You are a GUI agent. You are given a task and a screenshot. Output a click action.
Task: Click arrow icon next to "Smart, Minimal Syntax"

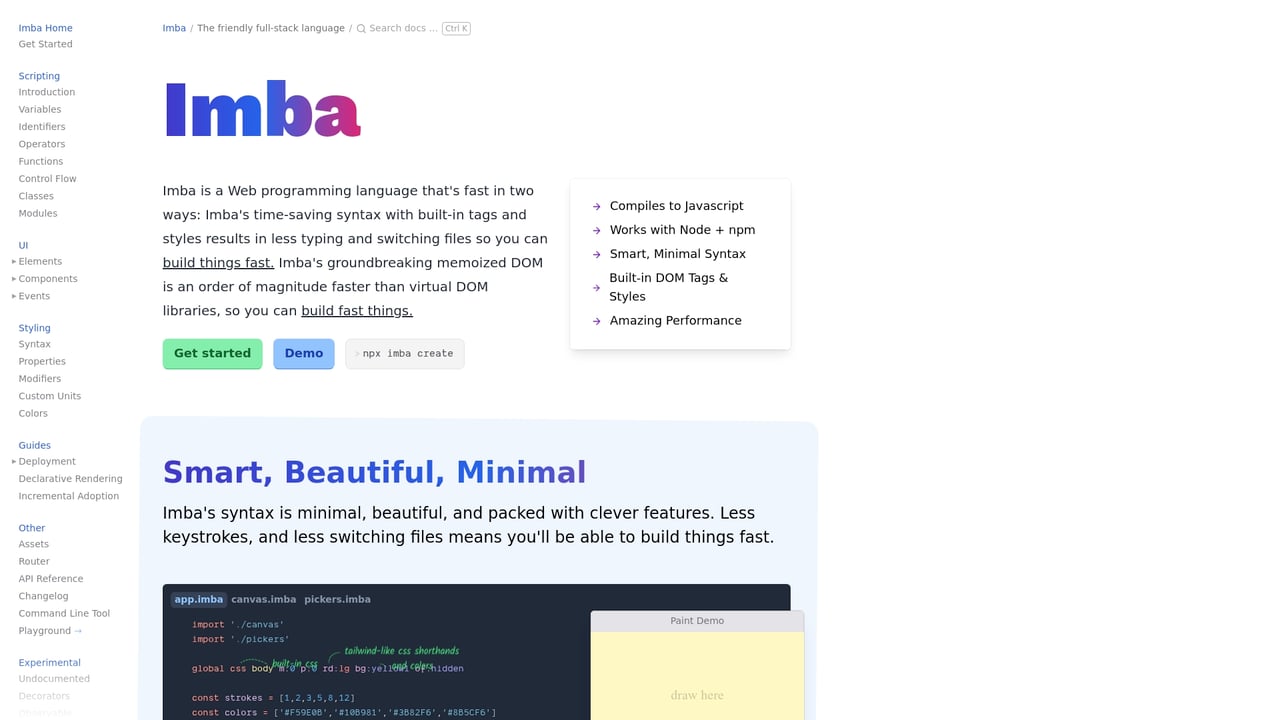[596, 253]
